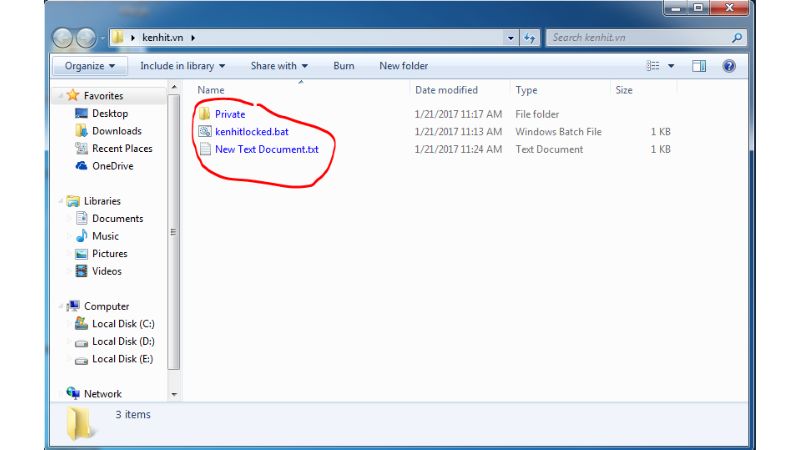Open recent pages dropdown beside Forward button
Image resolution: width=800 pixels, height=450 pixels.
click(102, 38)
